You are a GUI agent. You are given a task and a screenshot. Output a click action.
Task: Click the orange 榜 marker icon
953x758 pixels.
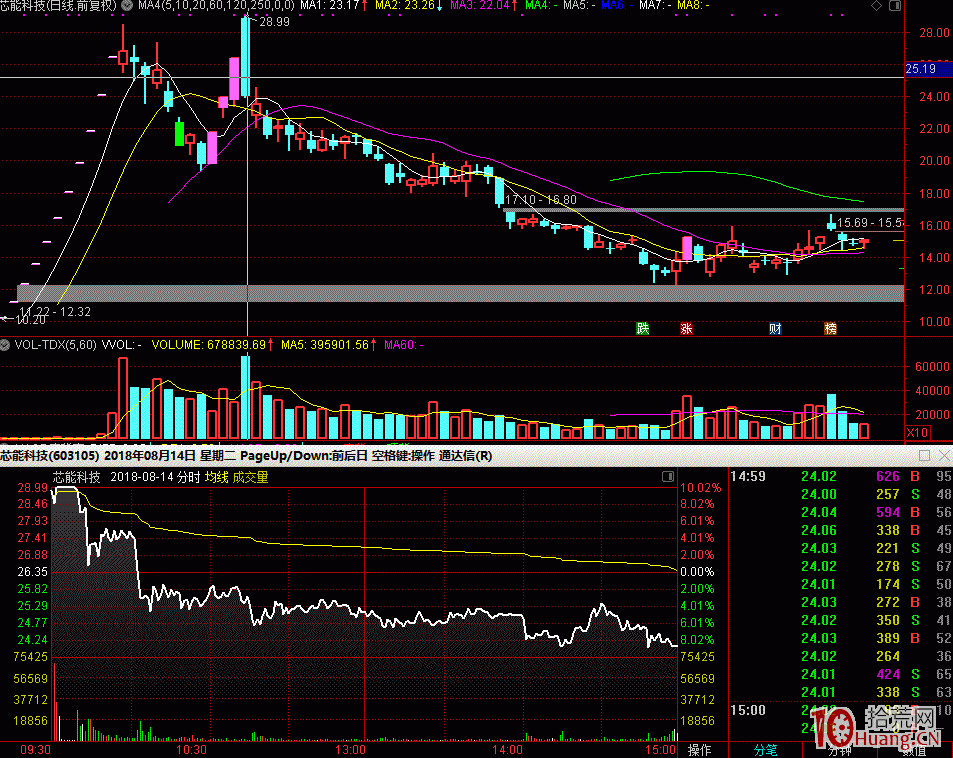[830, 328]
